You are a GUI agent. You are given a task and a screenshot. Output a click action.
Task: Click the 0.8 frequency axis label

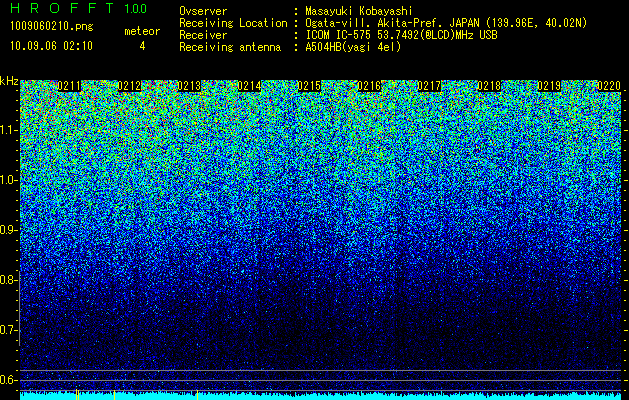pyautogui.click(x=8, y=280)
